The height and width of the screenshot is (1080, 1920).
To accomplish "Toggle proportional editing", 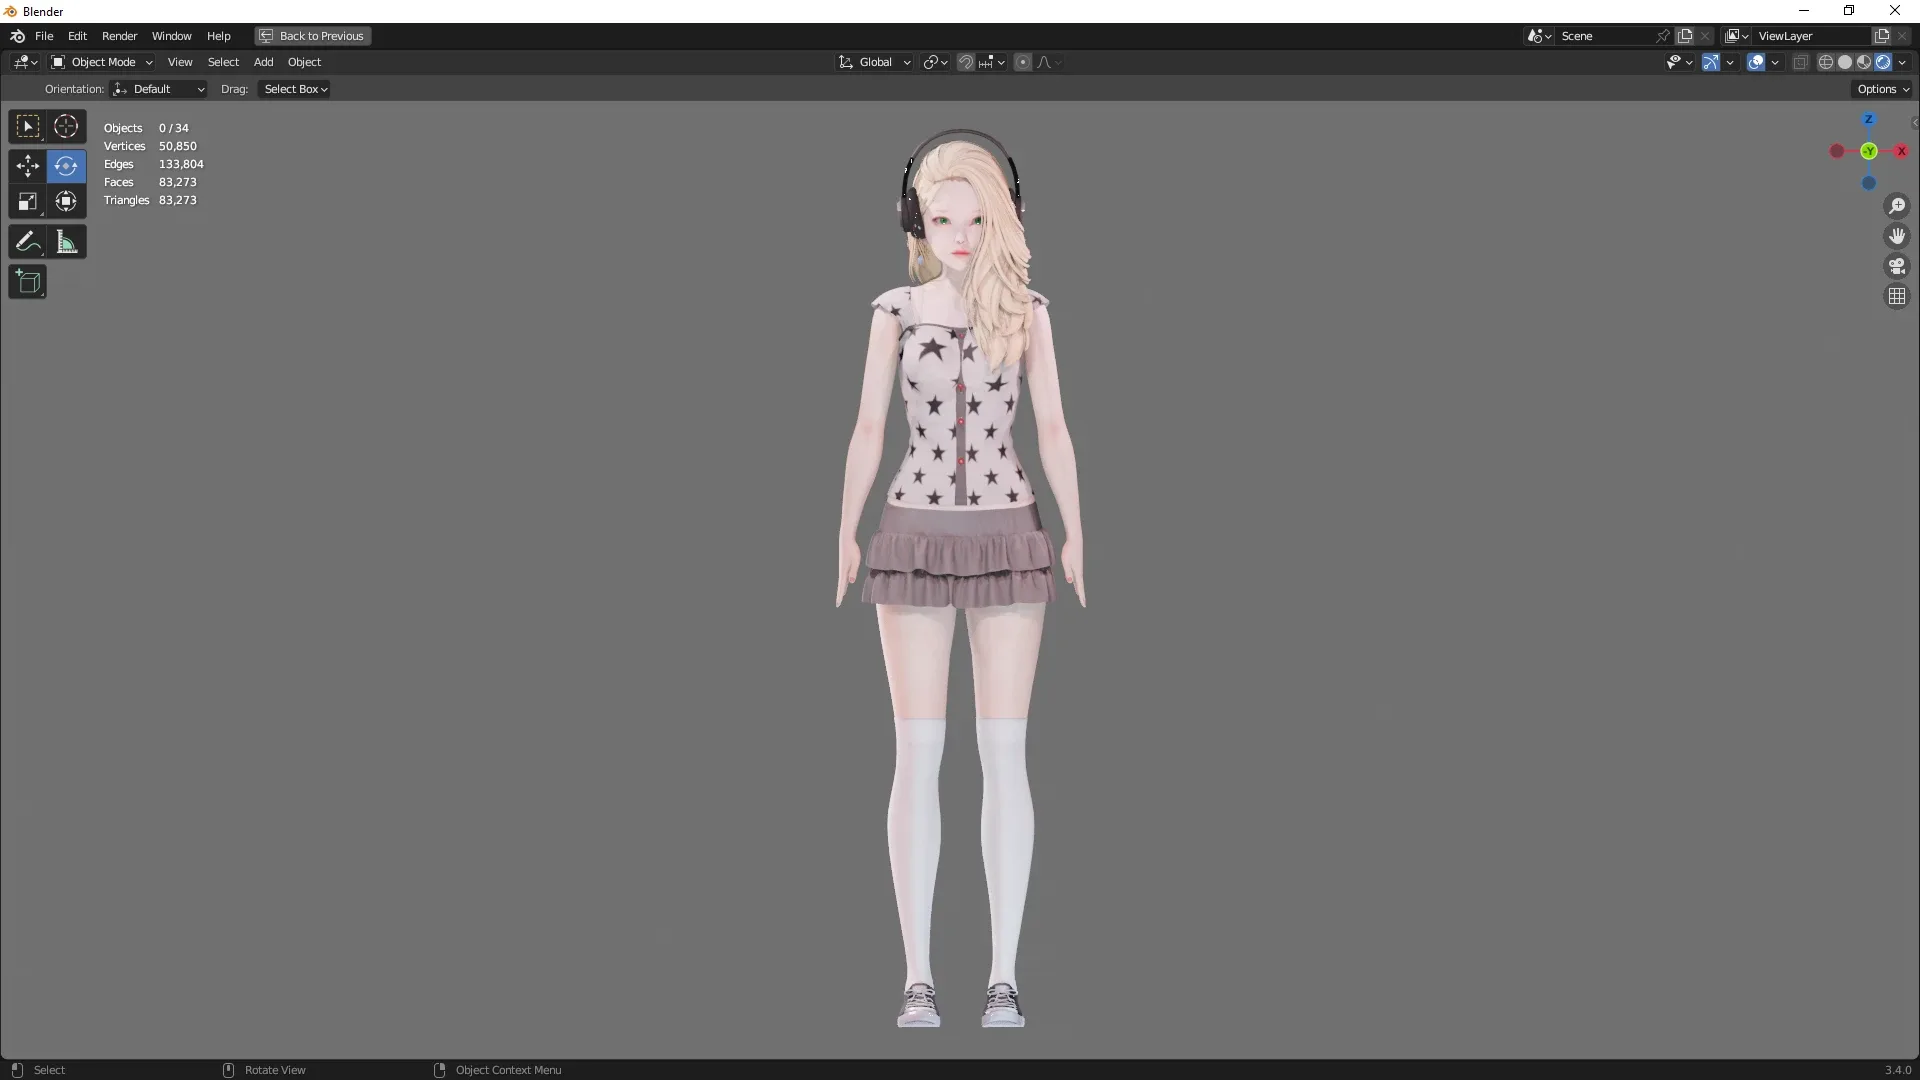I will 1023,62.
